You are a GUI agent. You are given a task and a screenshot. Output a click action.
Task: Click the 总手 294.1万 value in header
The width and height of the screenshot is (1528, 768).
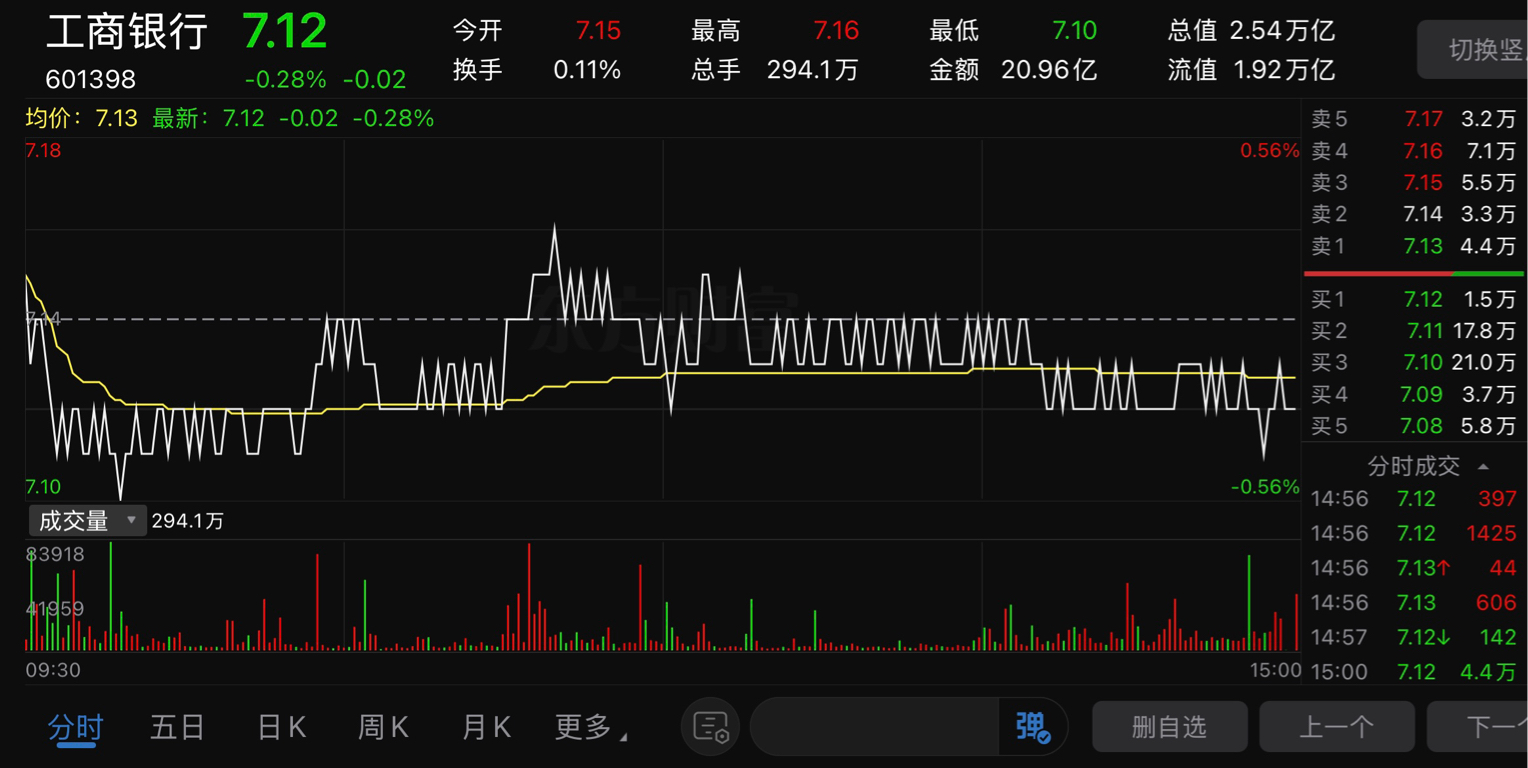coord(812,70)
